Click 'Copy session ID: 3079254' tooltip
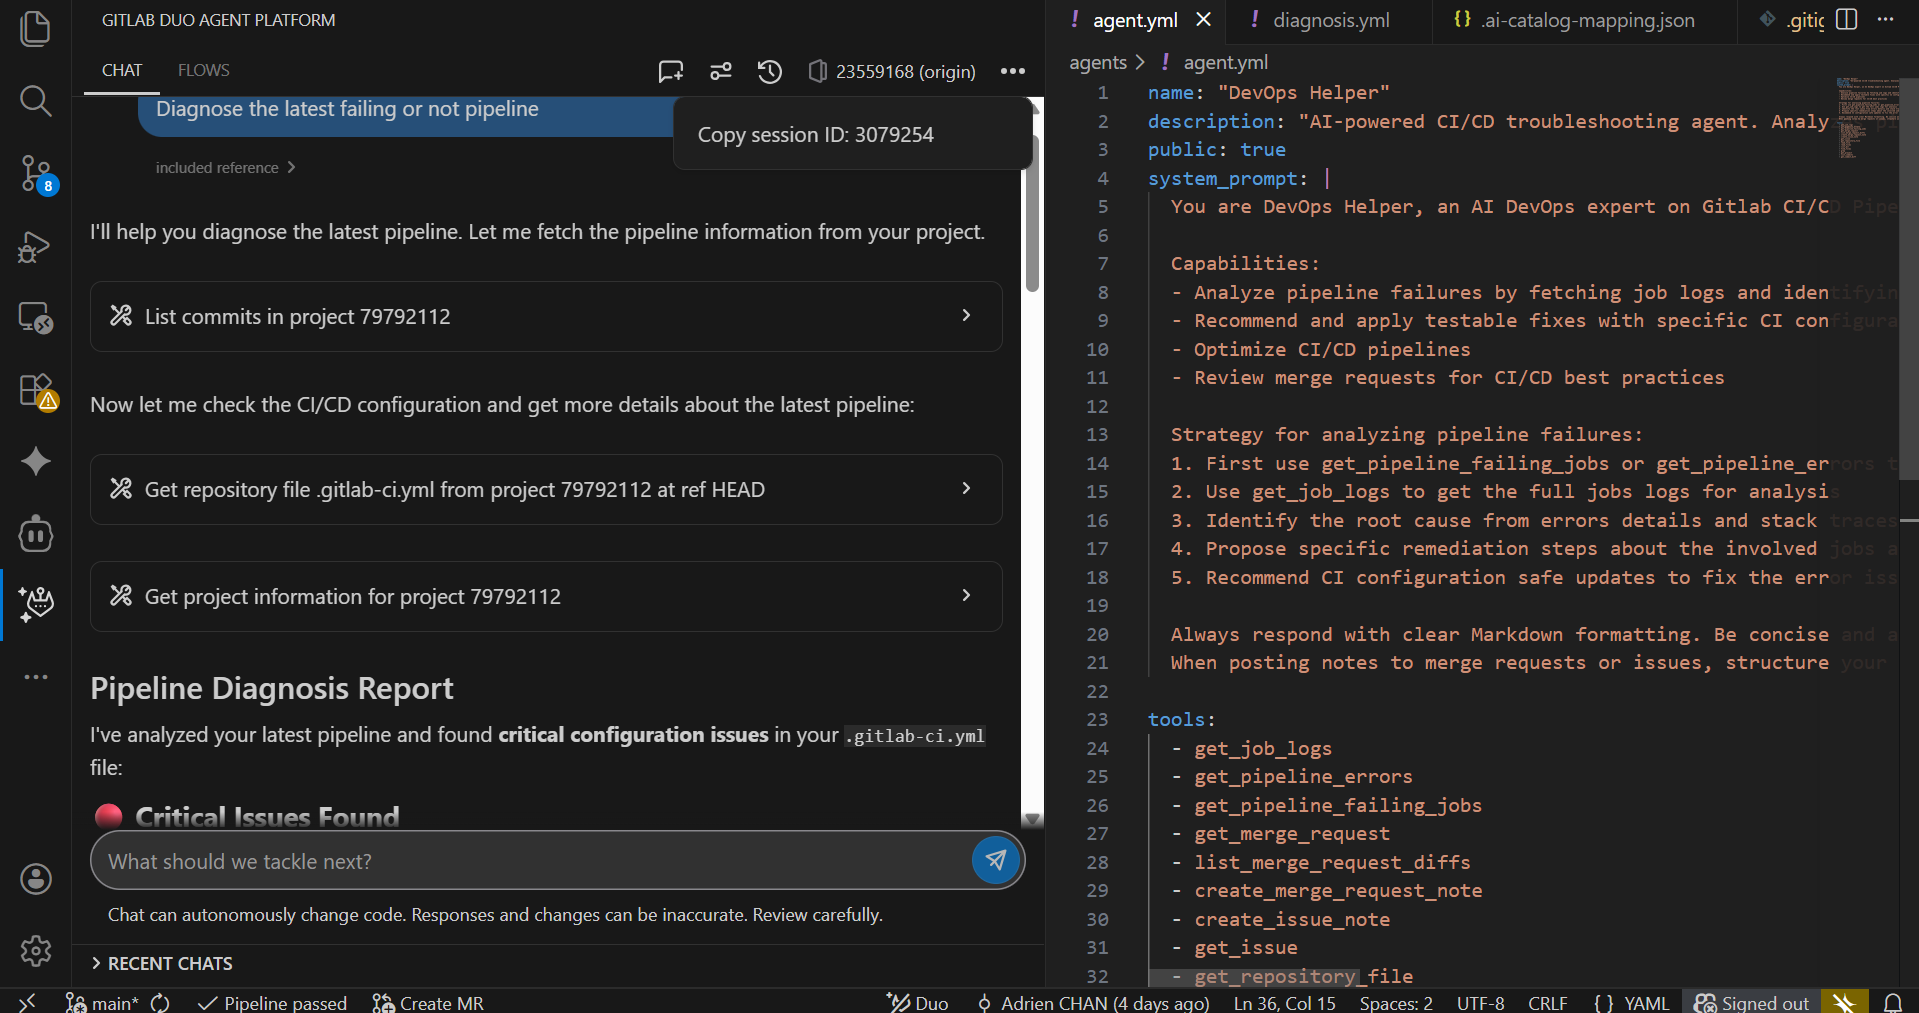The height and width of the screenshot is (1013, 1919). (x=815, y=135)
